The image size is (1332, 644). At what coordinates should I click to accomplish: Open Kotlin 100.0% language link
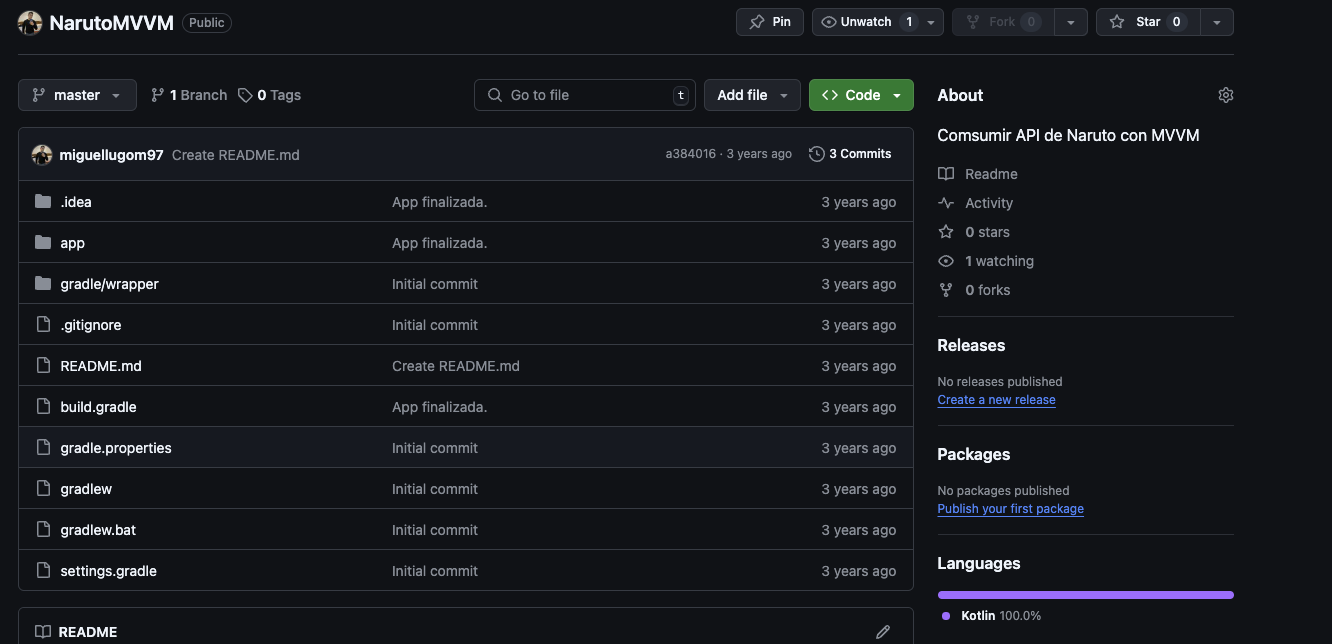click(992, 616)
